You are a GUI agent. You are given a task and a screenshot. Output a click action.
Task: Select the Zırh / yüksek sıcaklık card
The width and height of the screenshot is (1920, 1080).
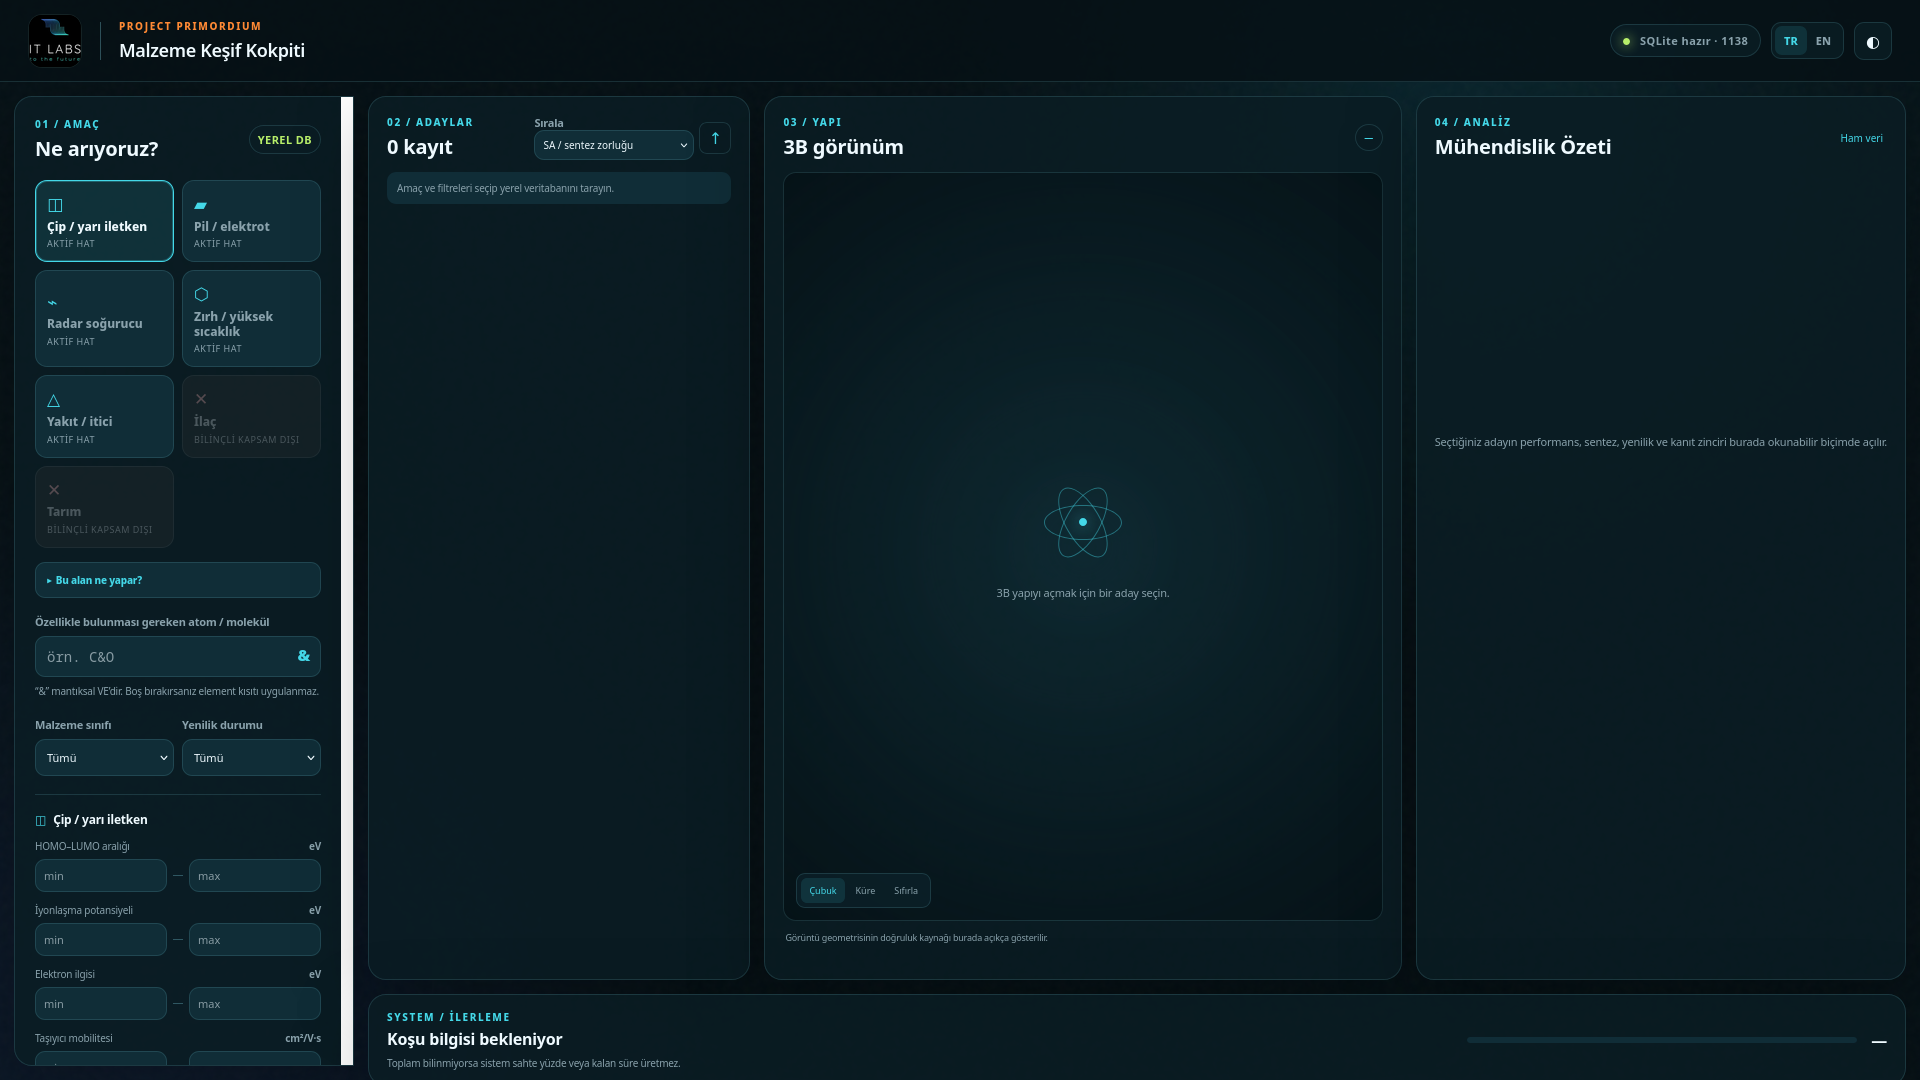pyautogui.click(x=251, y=319)
